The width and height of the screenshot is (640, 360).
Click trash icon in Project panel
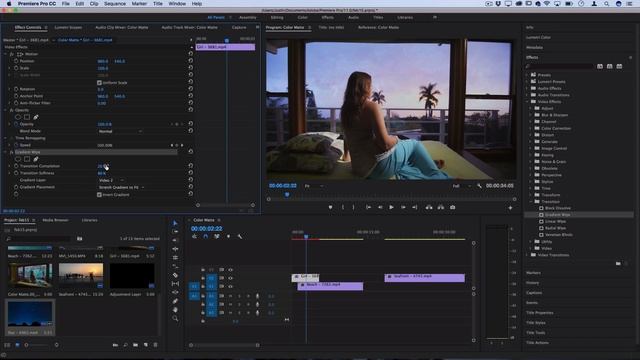[156, 345]
